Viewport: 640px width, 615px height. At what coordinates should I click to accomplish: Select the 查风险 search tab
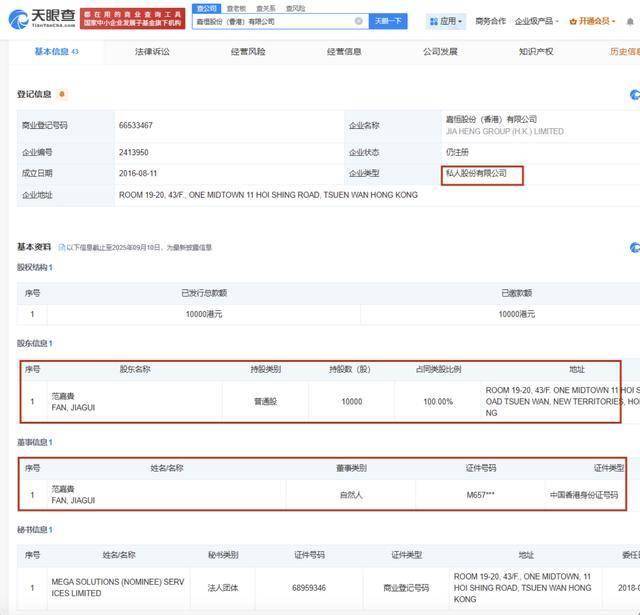(x=295, y=8)
